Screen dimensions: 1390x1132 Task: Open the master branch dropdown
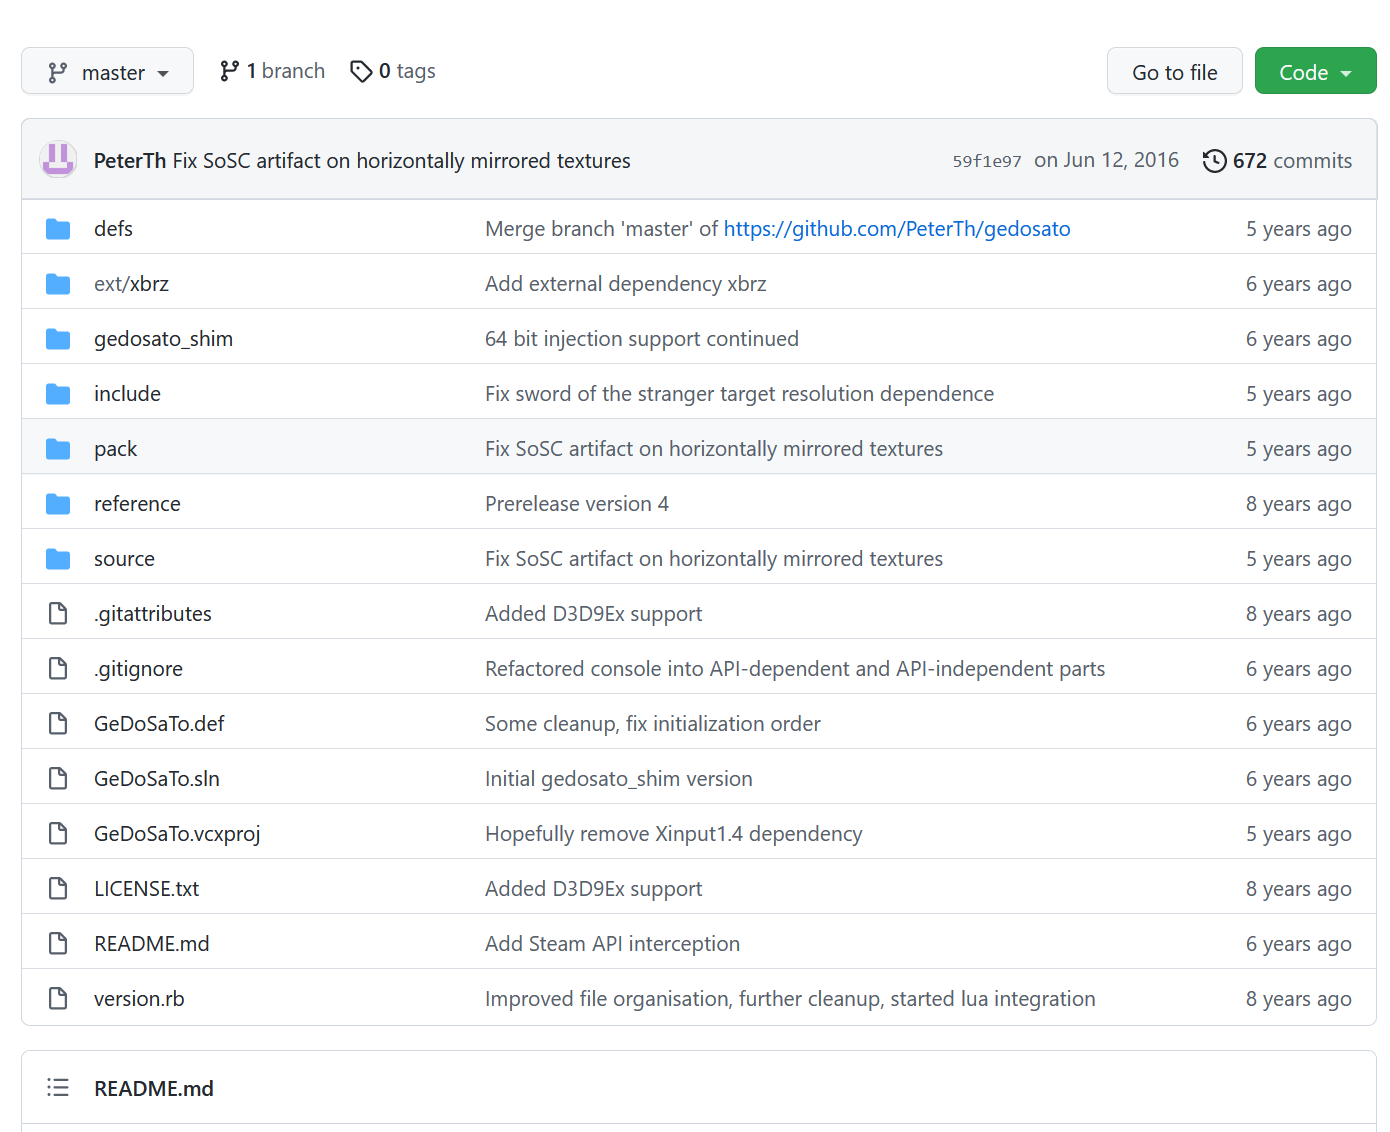coord(107,72)
